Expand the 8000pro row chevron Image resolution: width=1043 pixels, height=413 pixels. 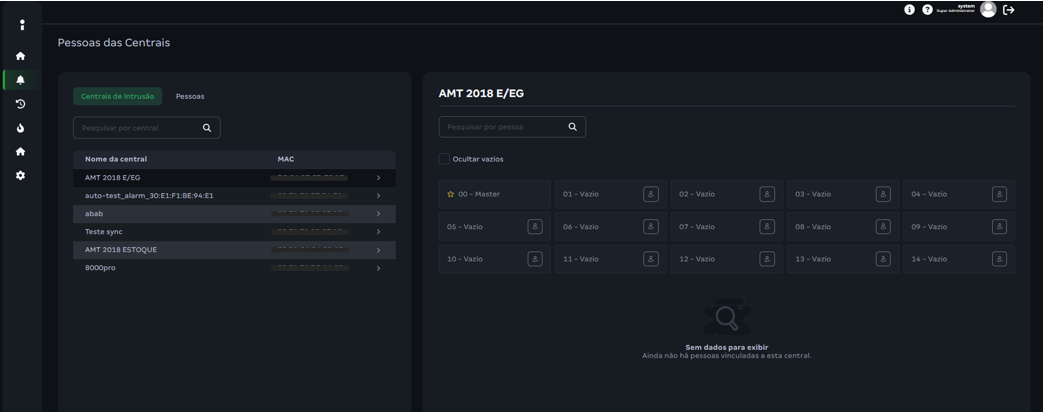[x=378, y=268]
